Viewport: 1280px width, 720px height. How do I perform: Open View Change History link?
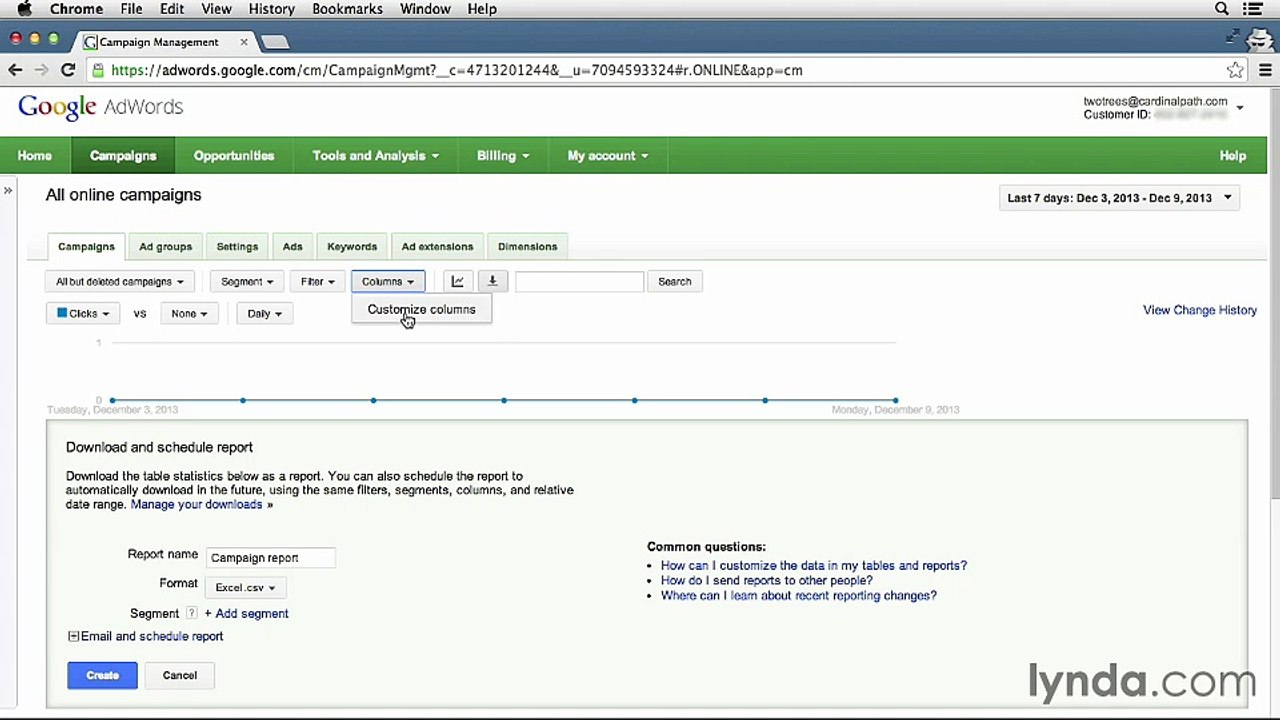coord(1200,310)
